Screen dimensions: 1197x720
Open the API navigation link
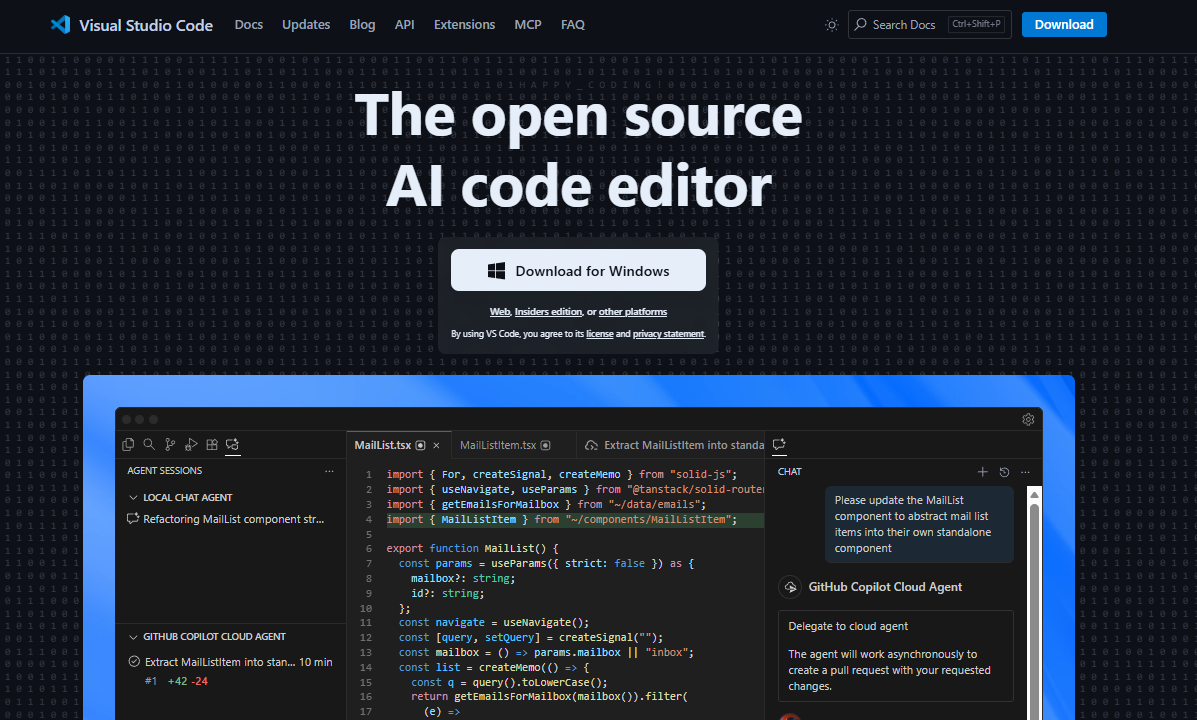(x=405, y=24)
